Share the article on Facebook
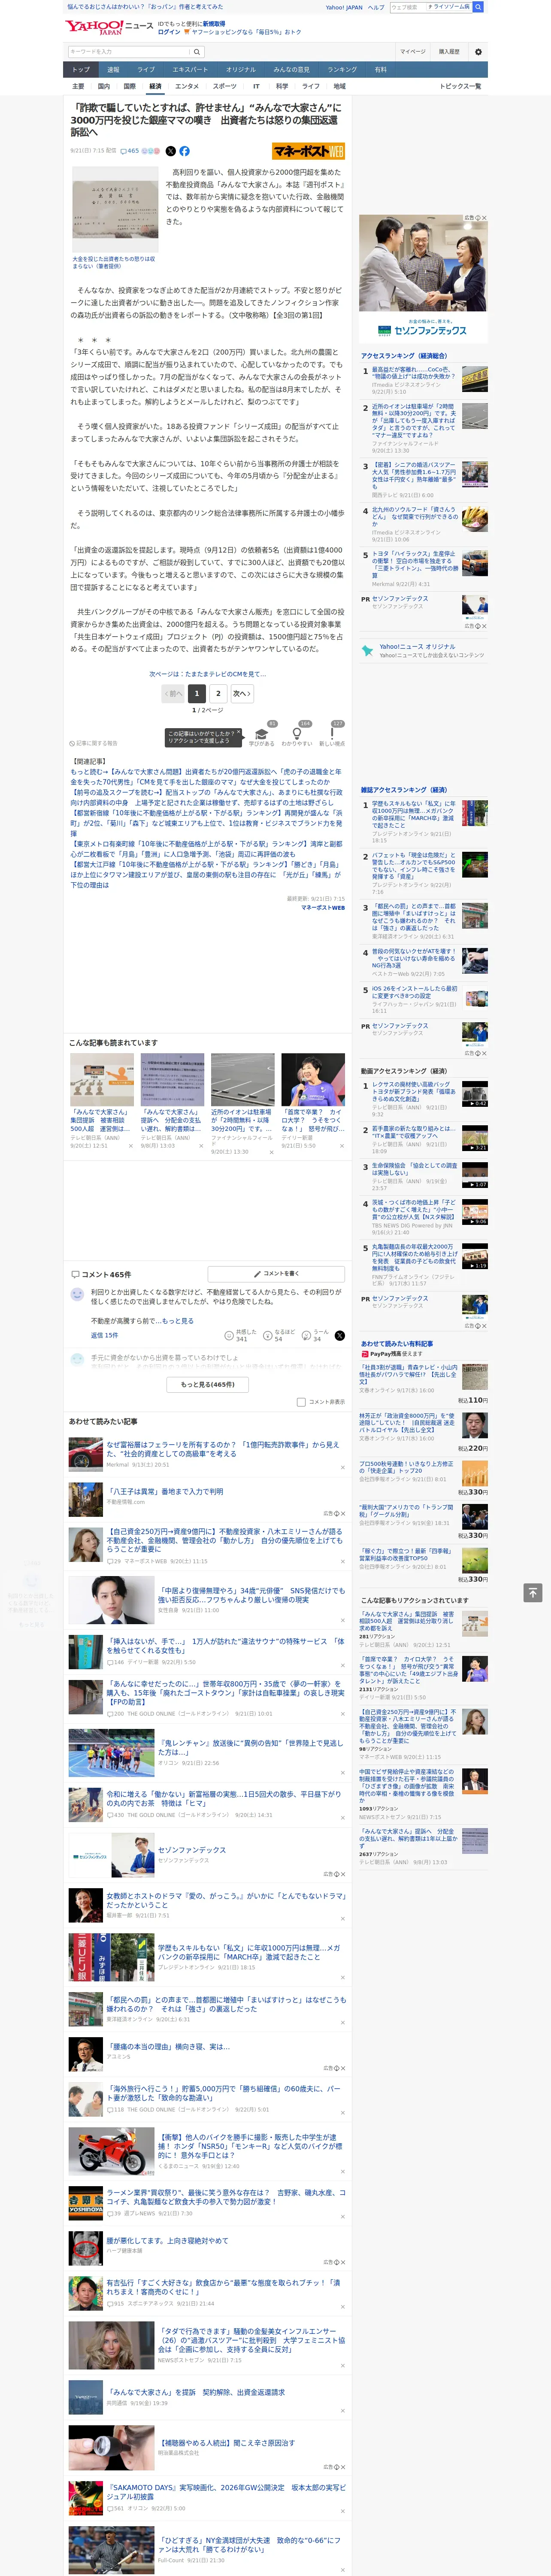 tap(184, 151)
